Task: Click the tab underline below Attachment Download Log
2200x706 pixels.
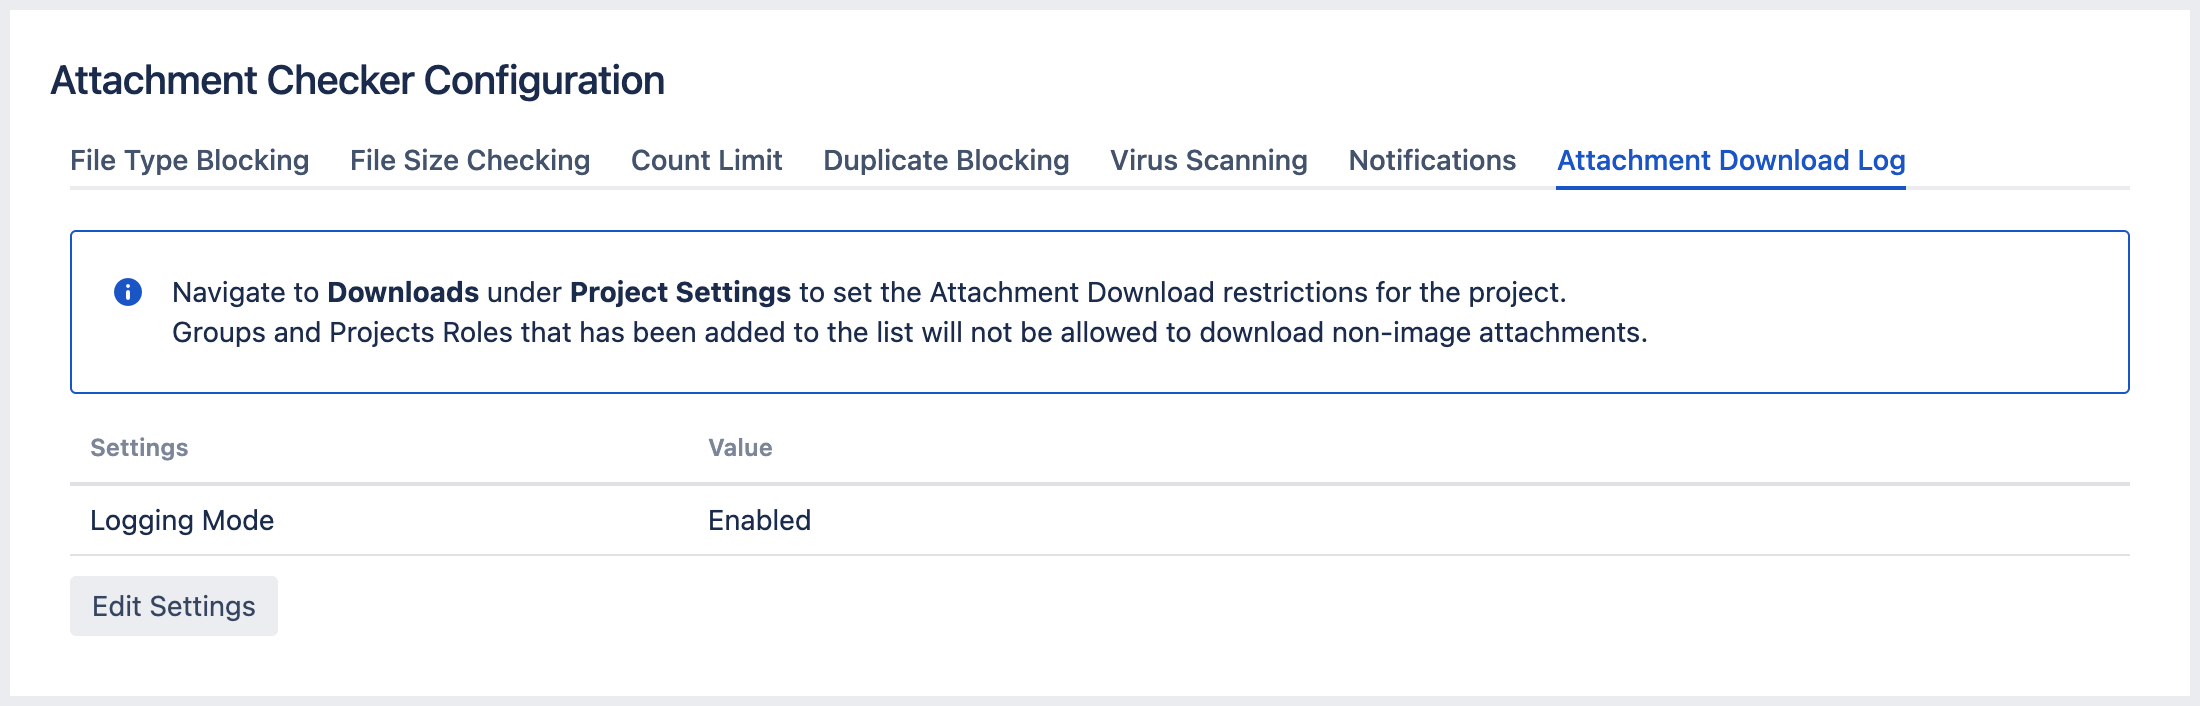Action: pos(1730,186)
